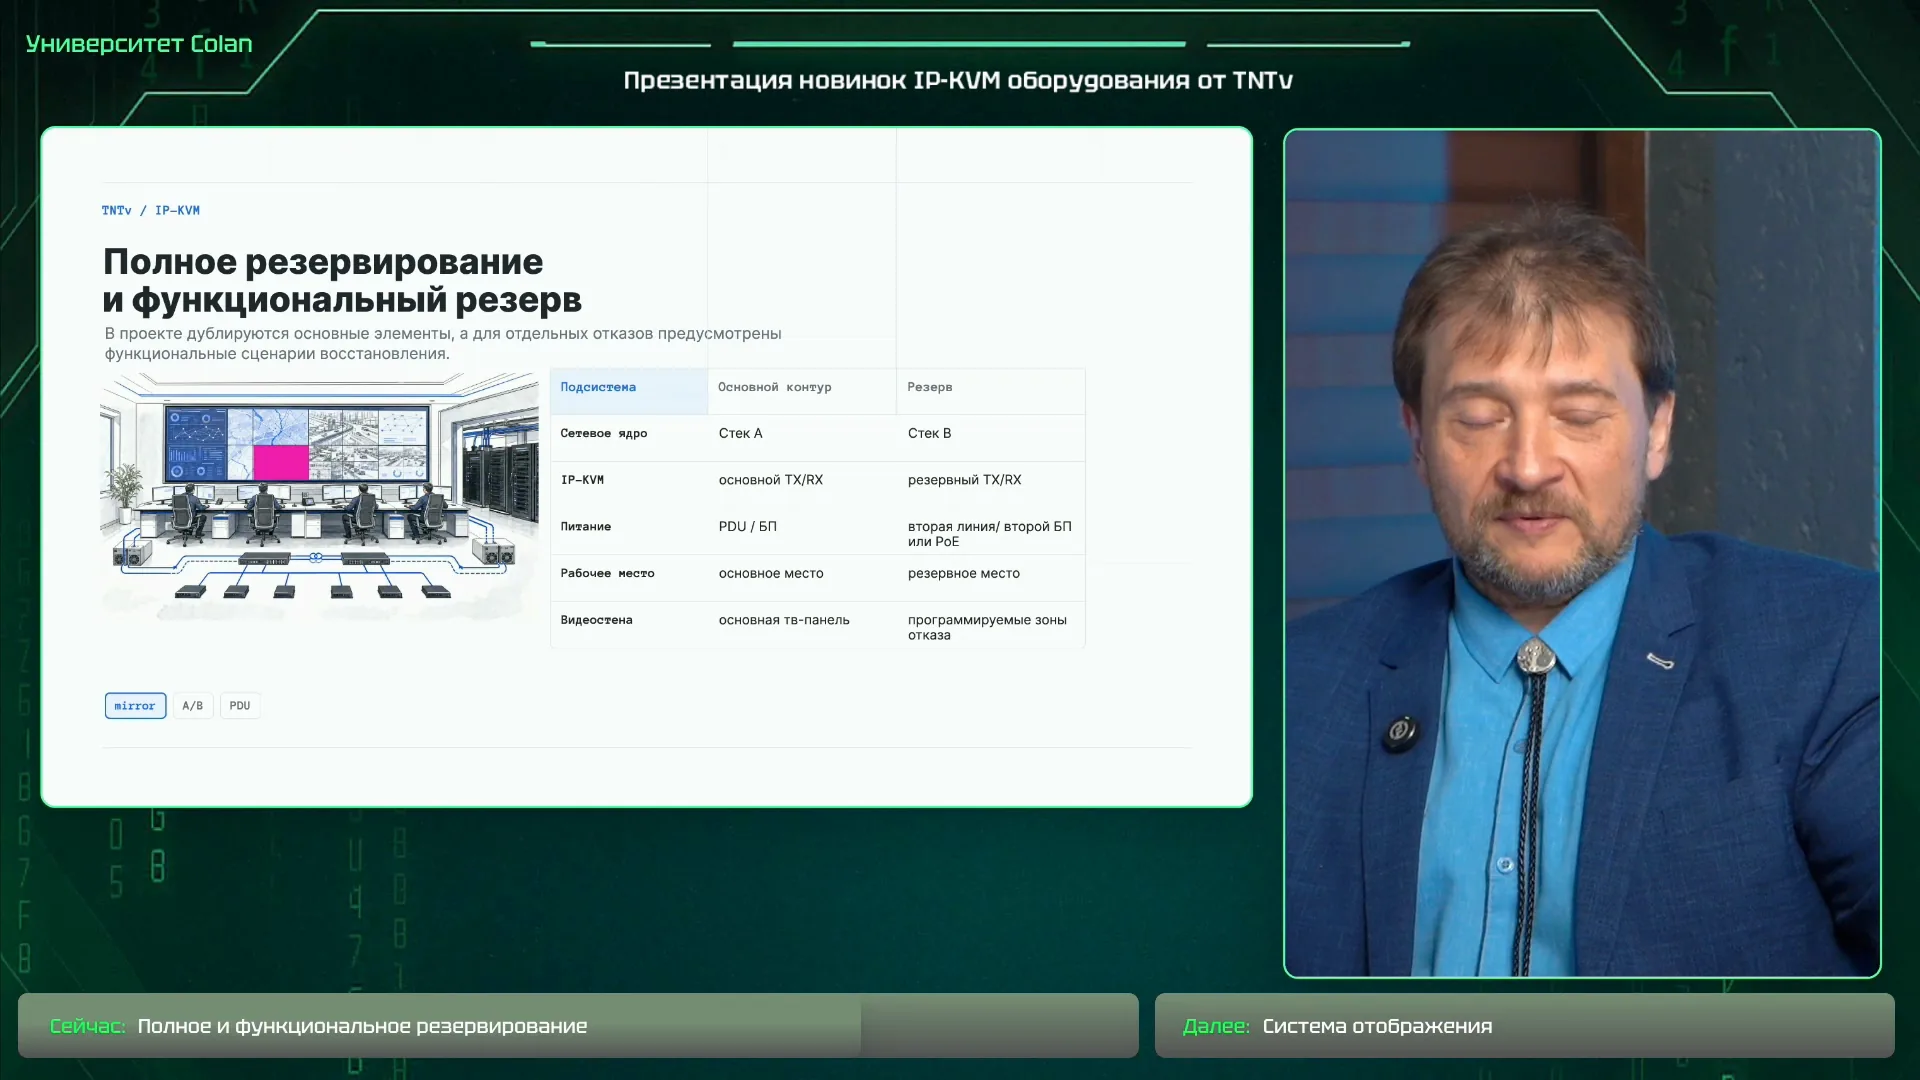Viewport: 1920px width, 1080px height.
Task: Click the presentation title Презентация новинок IP-KVM
Action: 958,81
